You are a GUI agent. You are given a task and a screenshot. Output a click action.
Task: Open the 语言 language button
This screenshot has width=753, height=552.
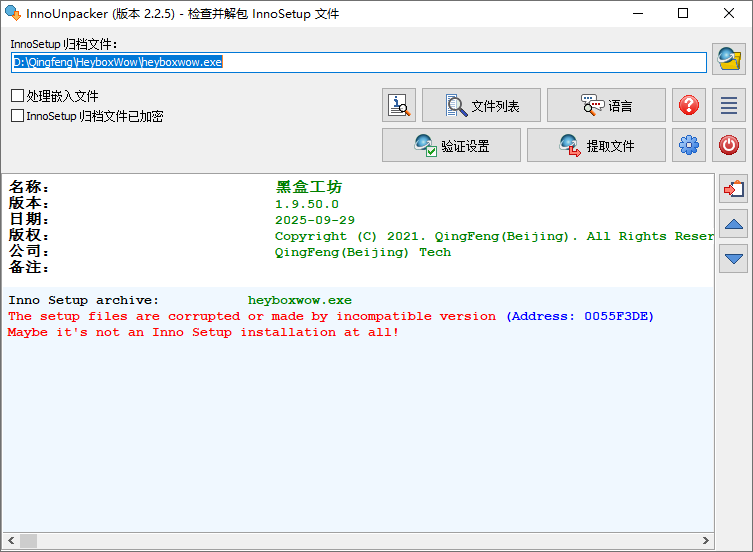606,105
